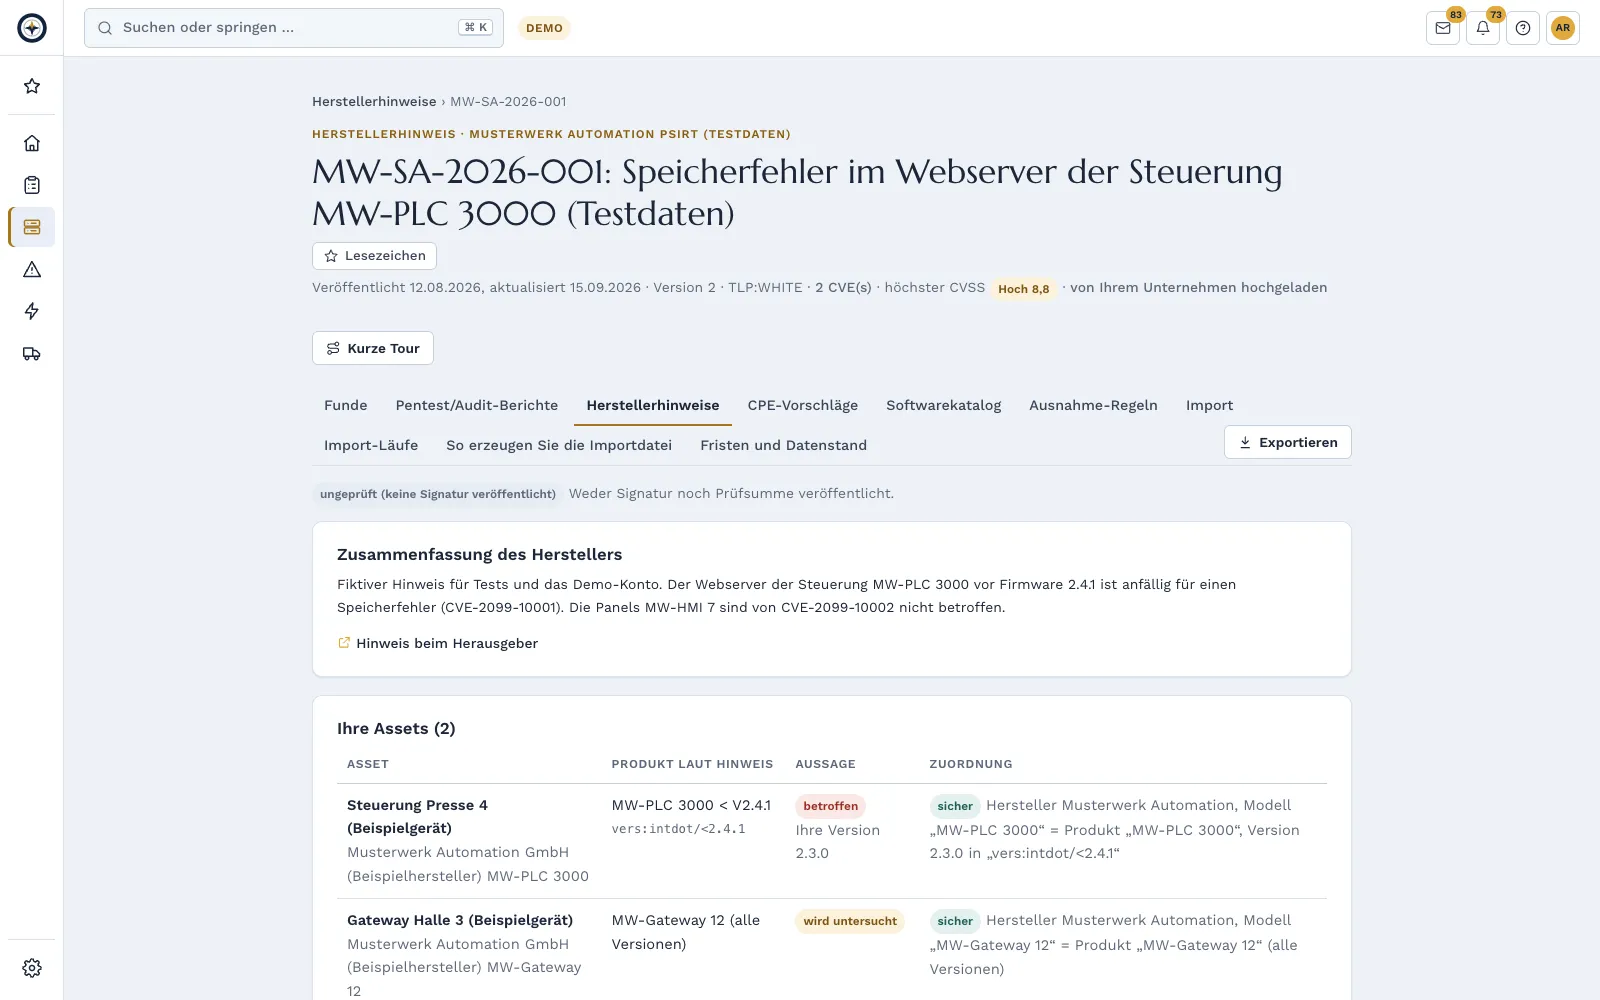Click the Exportieren button
1600x1000 pixels.
coord(1288,442)
